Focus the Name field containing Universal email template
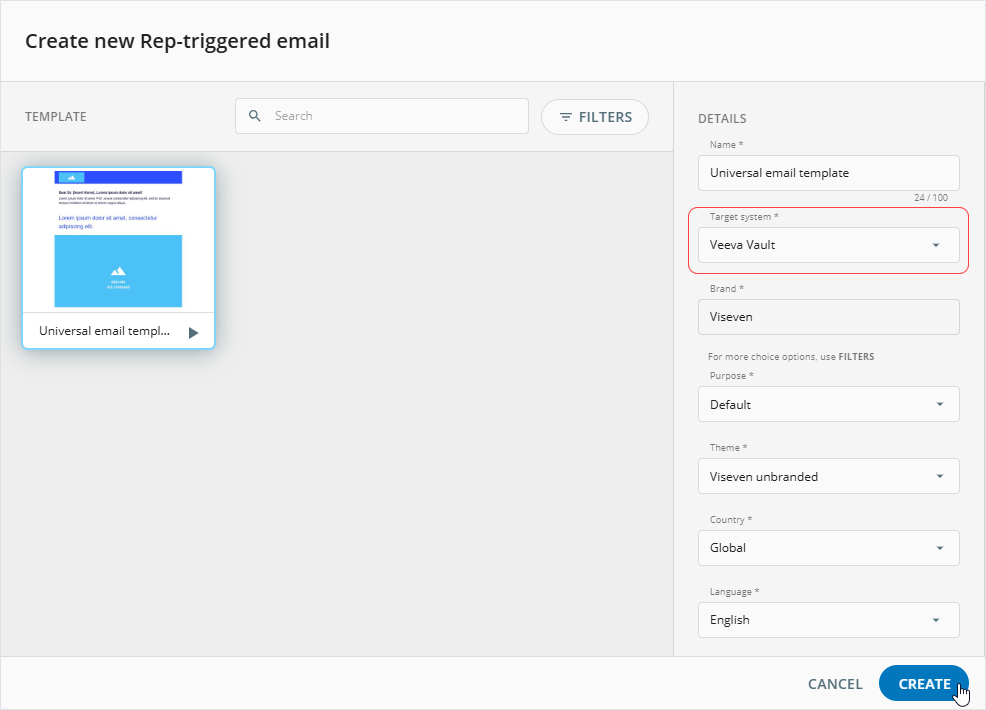Viewport: 986px width, 710px height. pyautogui.click(x=828, y=173)
